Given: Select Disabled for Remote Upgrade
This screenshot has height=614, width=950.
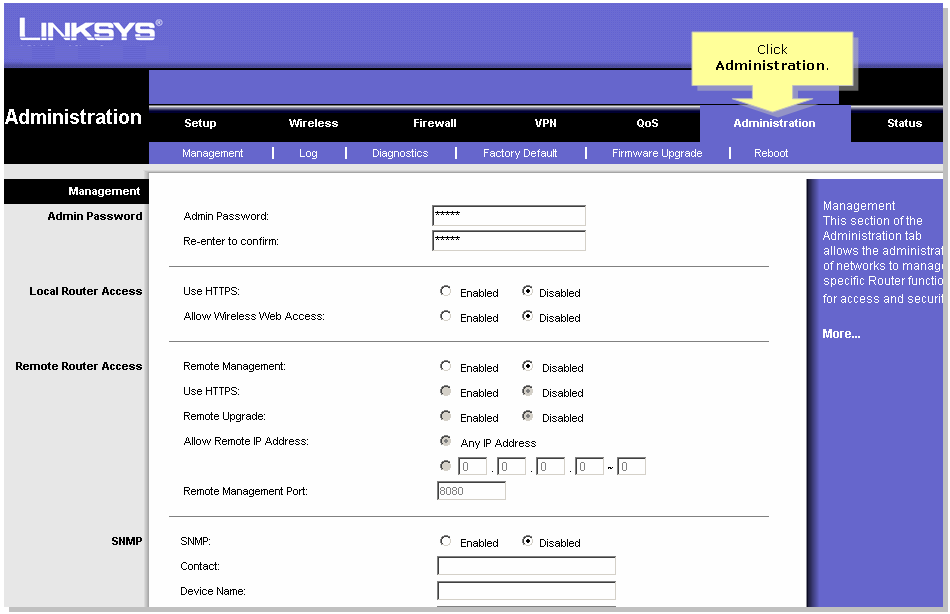Looking at the screenshot, I should pos(527,416).
